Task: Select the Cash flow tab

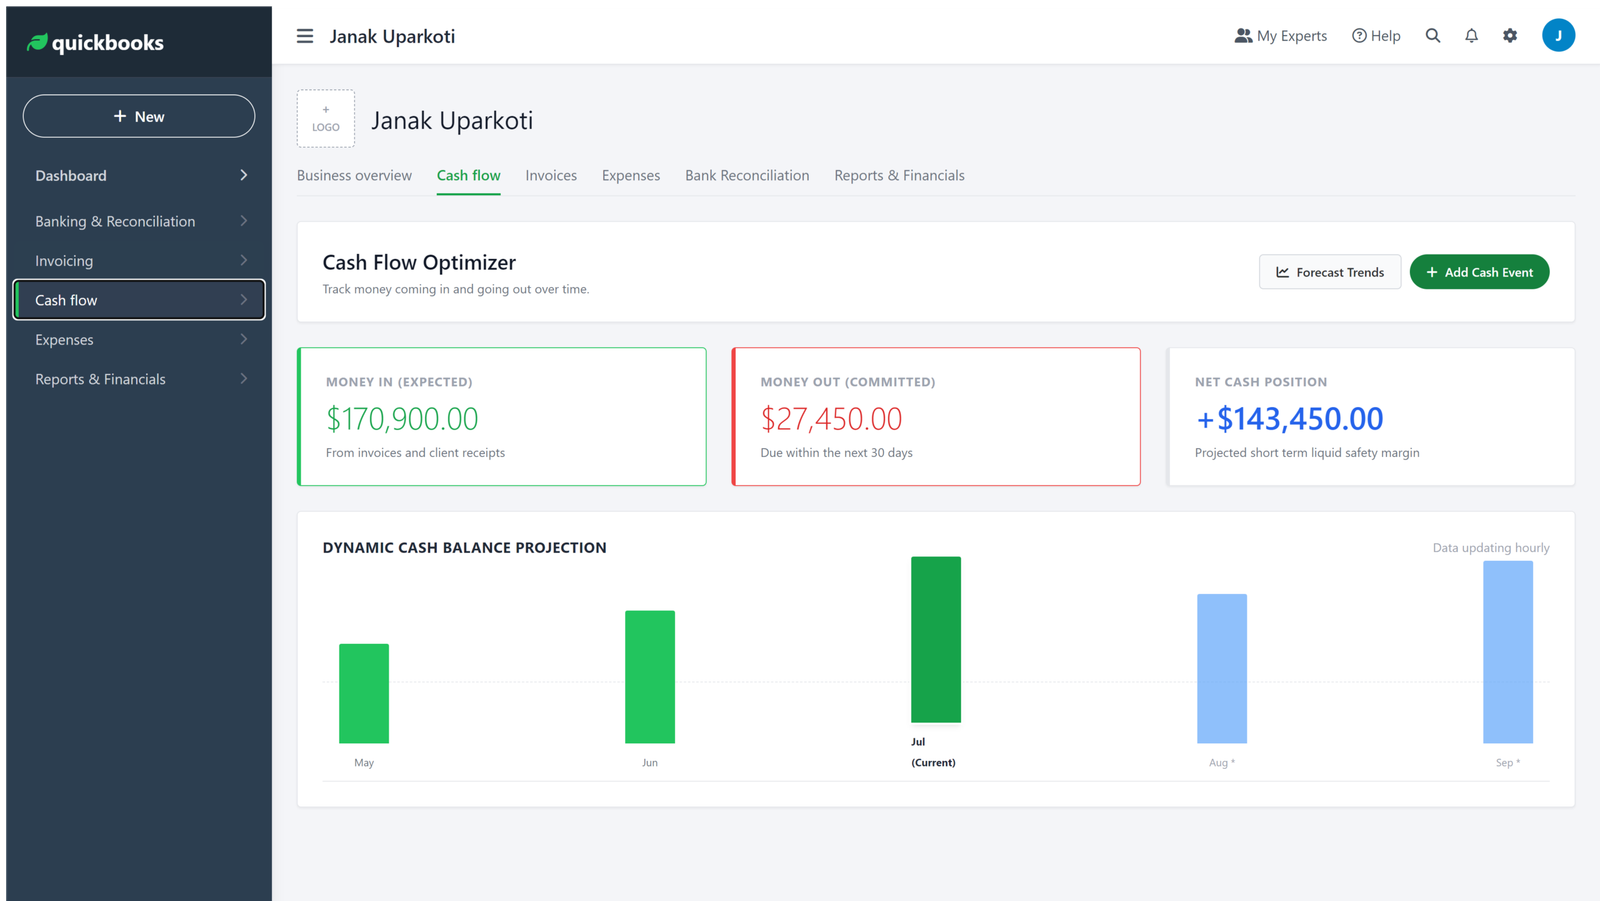Action: click(468, 175)
